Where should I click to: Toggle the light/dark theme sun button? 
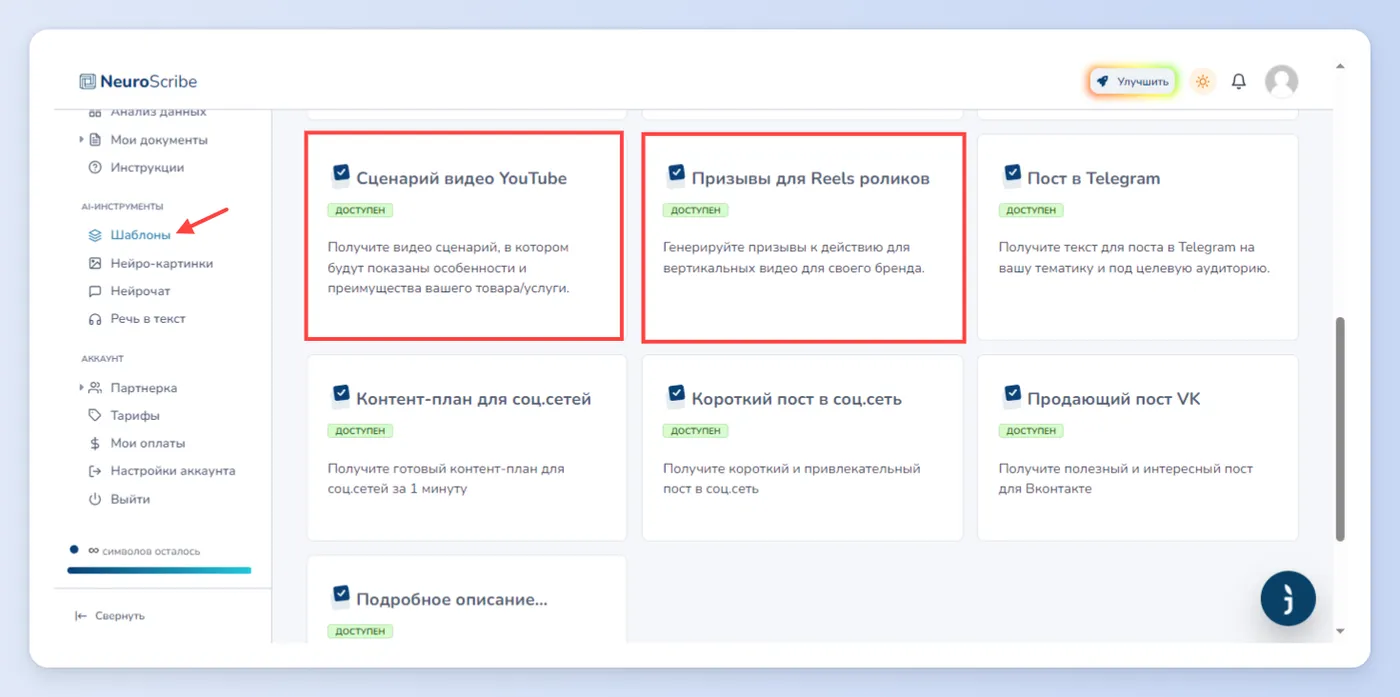coord(1203,81)
